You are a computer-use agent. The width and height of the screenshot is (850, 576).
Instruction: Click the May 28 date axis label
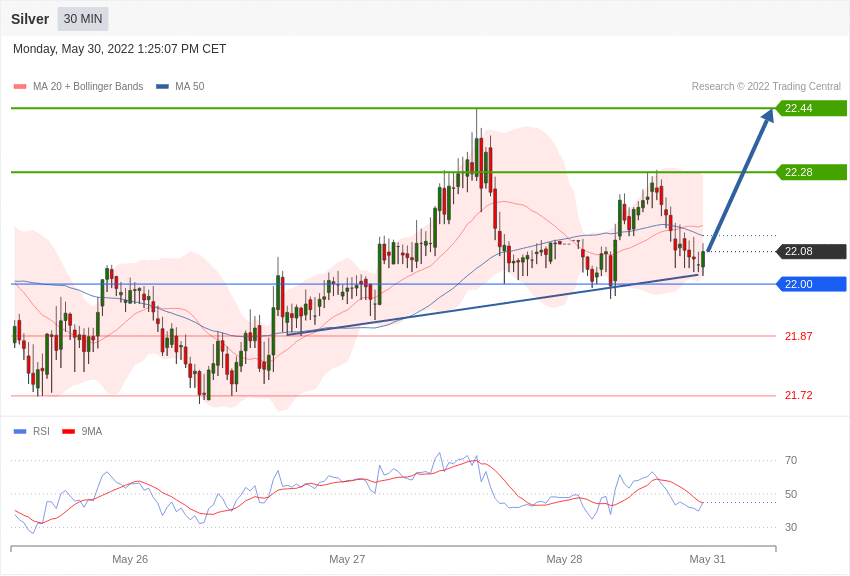click(564, 559)
